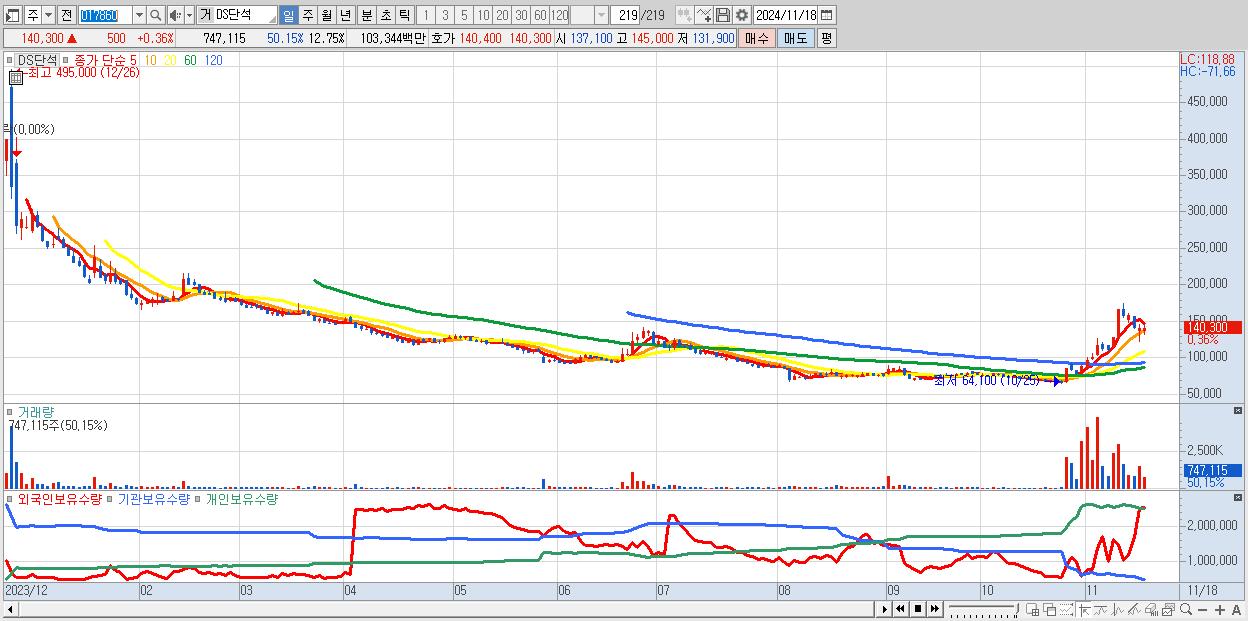Choose the 60 interval button

[x=540, y=15]
